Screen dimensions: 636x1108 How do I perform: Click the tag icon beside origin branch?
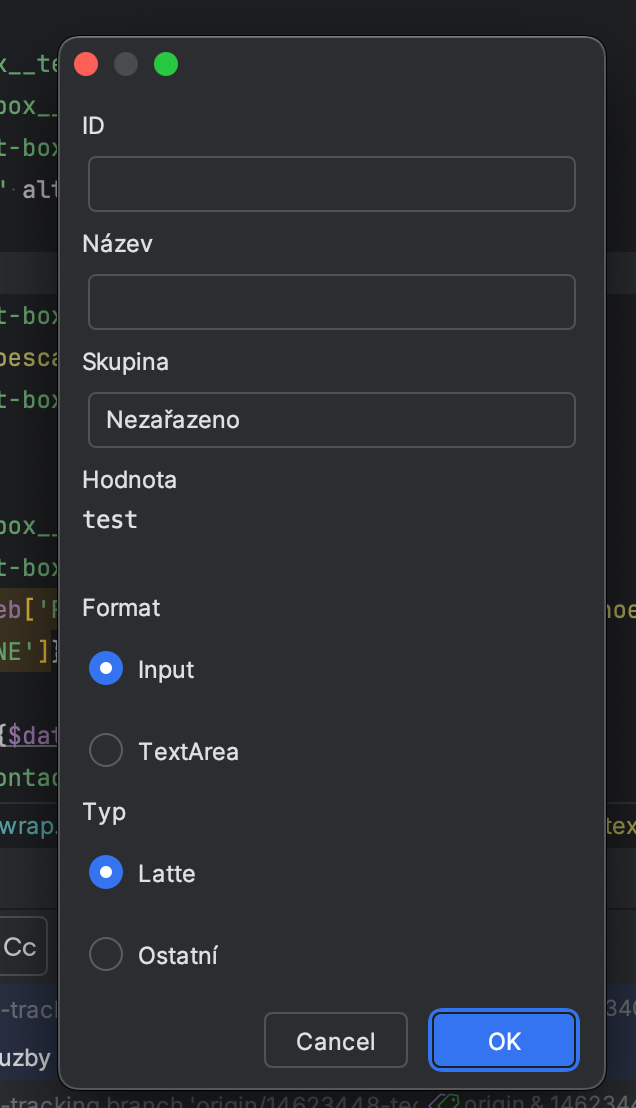(x=440, y=1101)
